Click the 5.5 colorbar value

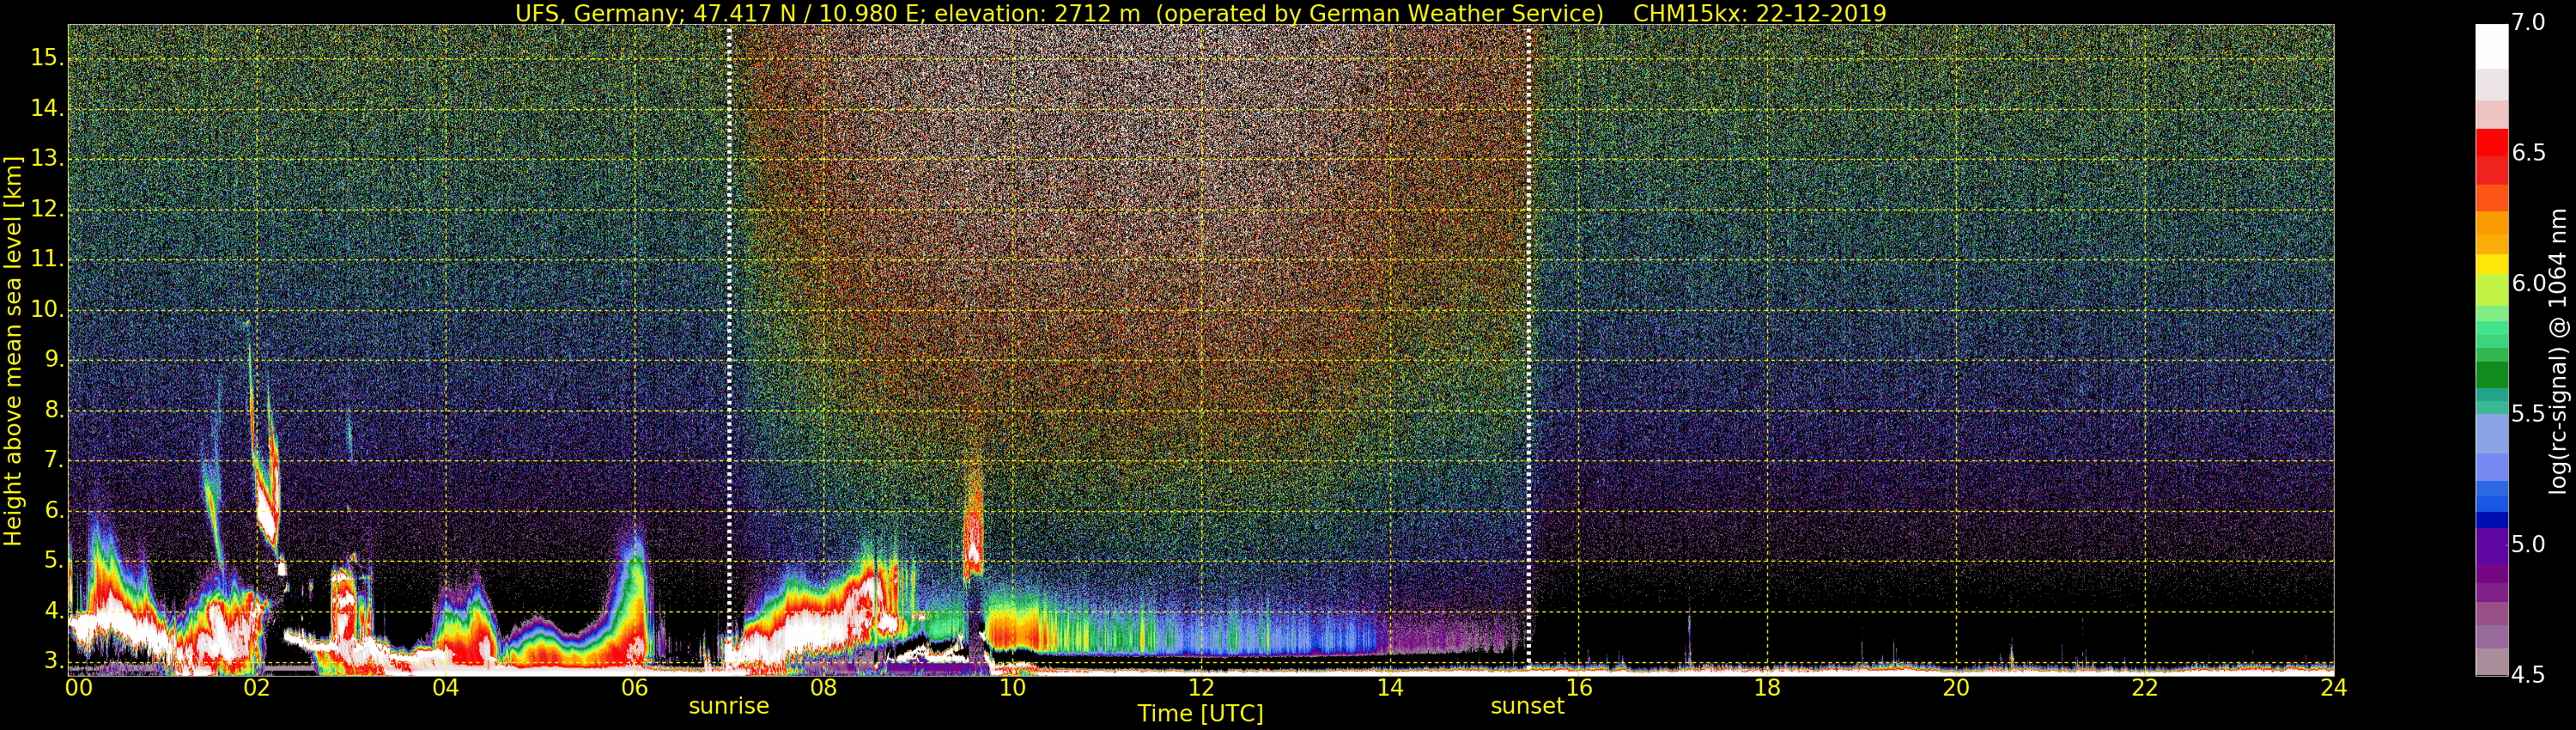2529,414
